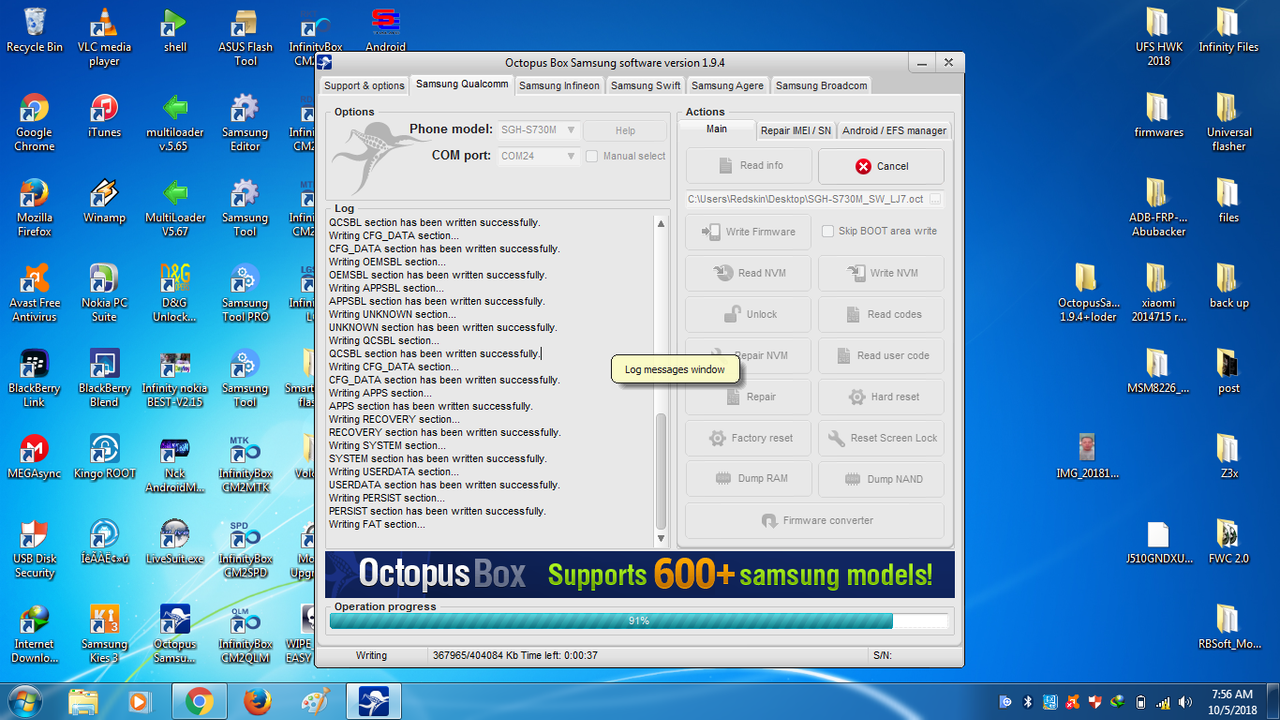Enable the Manual select checkbox

592,156
